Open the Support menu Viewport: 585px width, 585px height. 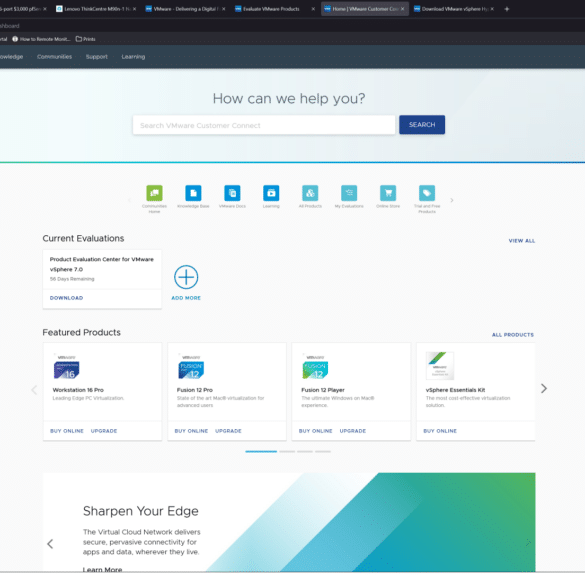[97, 57]
